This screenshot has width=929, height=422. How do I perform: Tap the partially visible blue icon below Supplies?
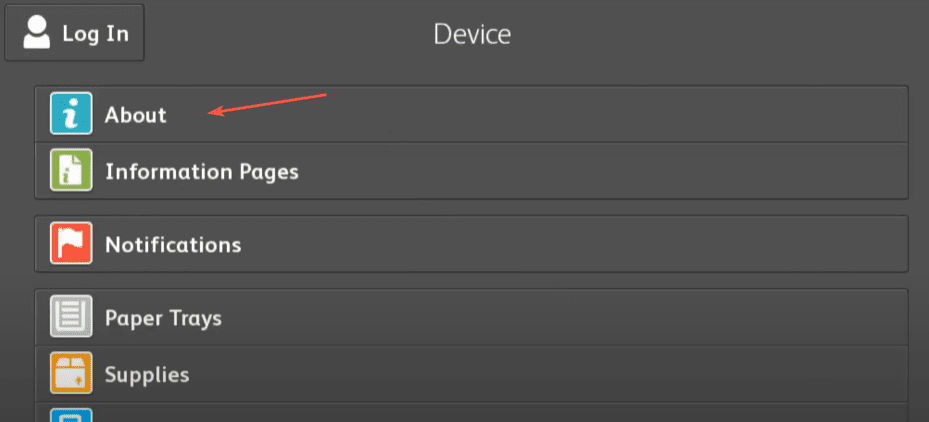click(x=71, y=414)
